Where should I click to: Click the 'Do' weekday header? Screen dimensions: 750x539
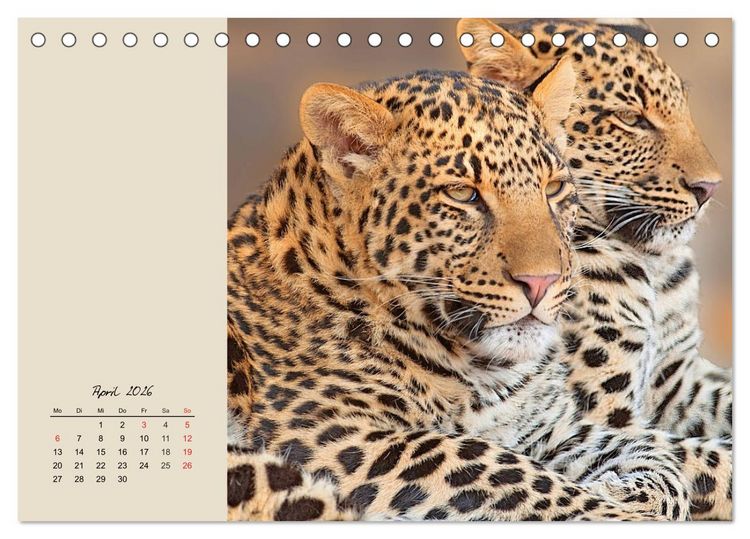pyautogui.click(x=122, y=411)
